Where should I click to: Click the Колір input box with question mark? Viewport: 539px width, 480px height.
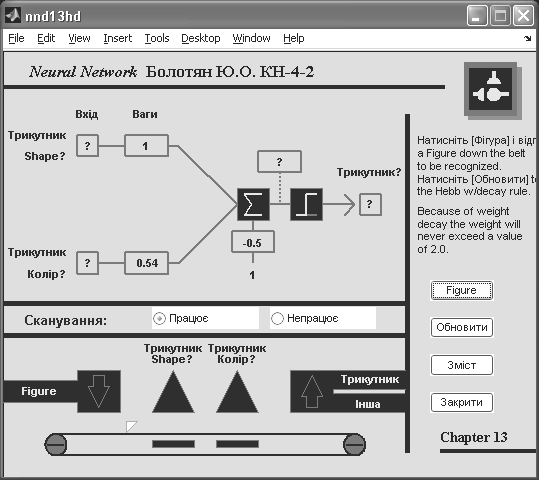tap(87, 263)
